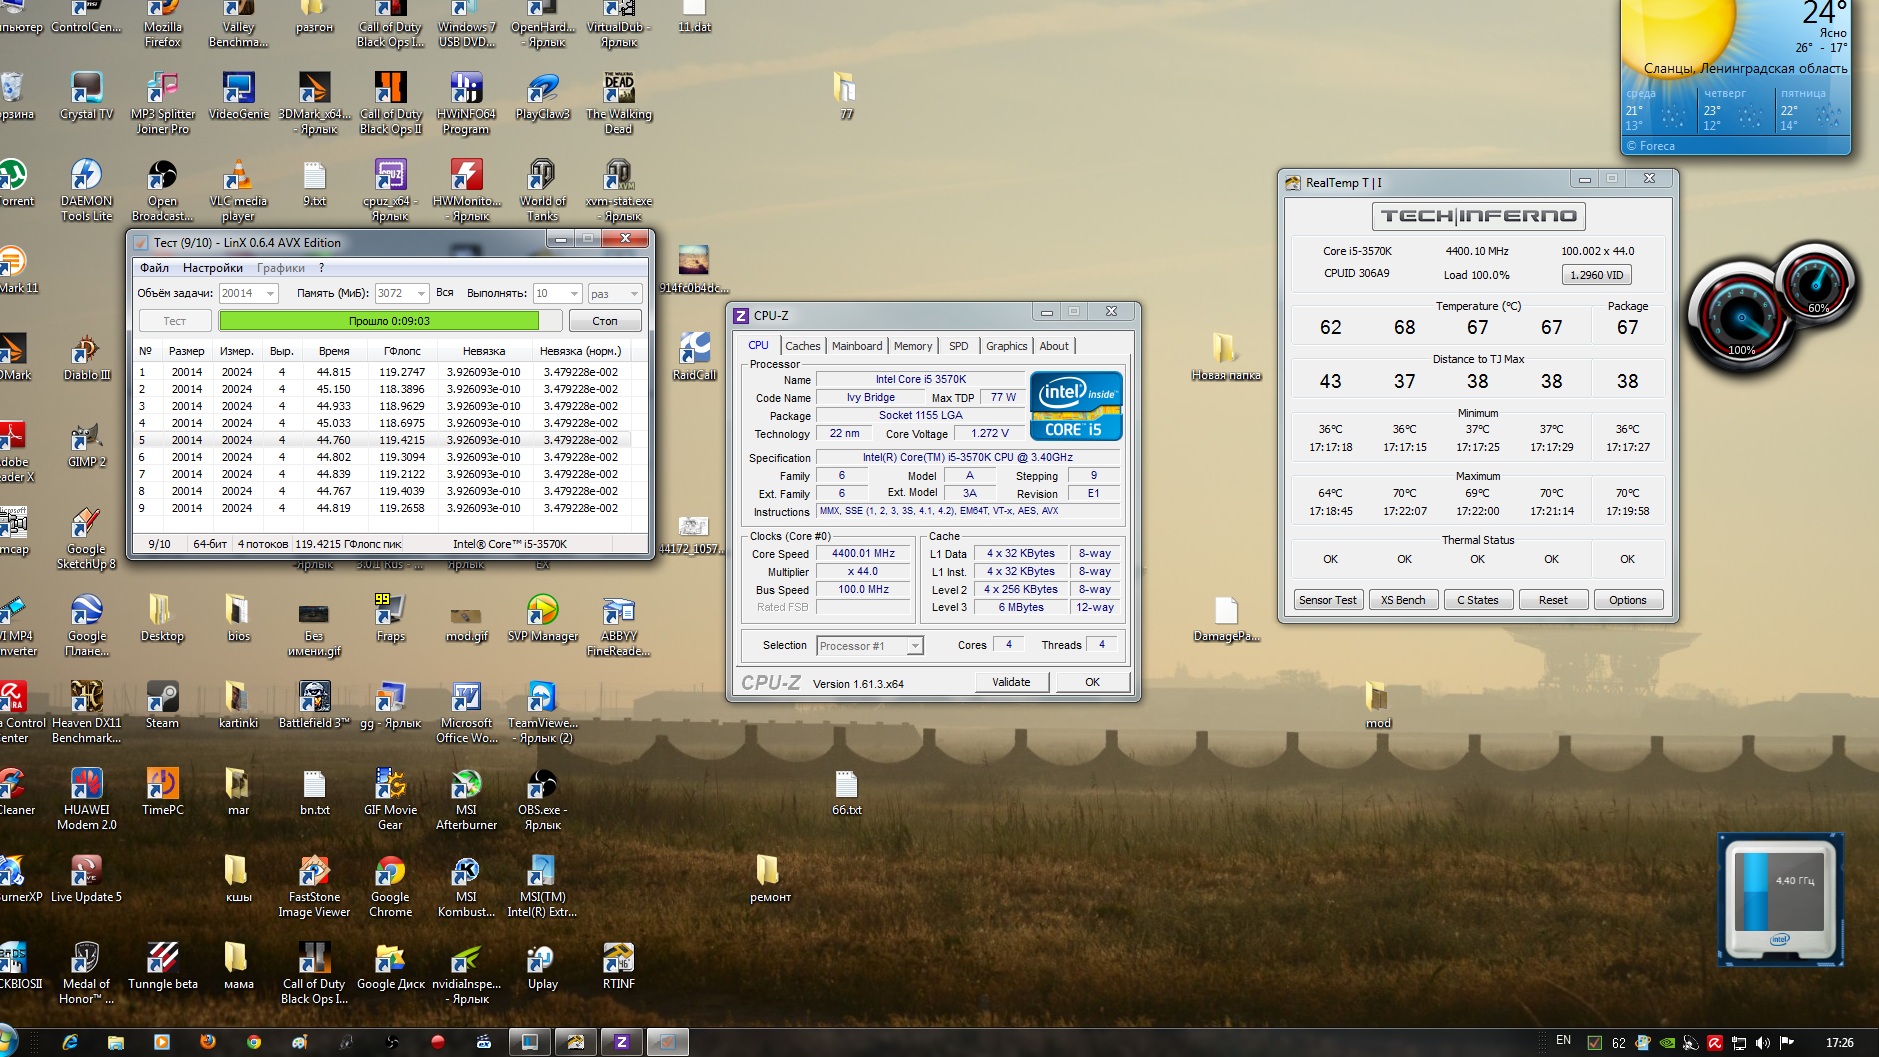
Task: Launch Google Chrome from the desktop
Action: (390, 873)
